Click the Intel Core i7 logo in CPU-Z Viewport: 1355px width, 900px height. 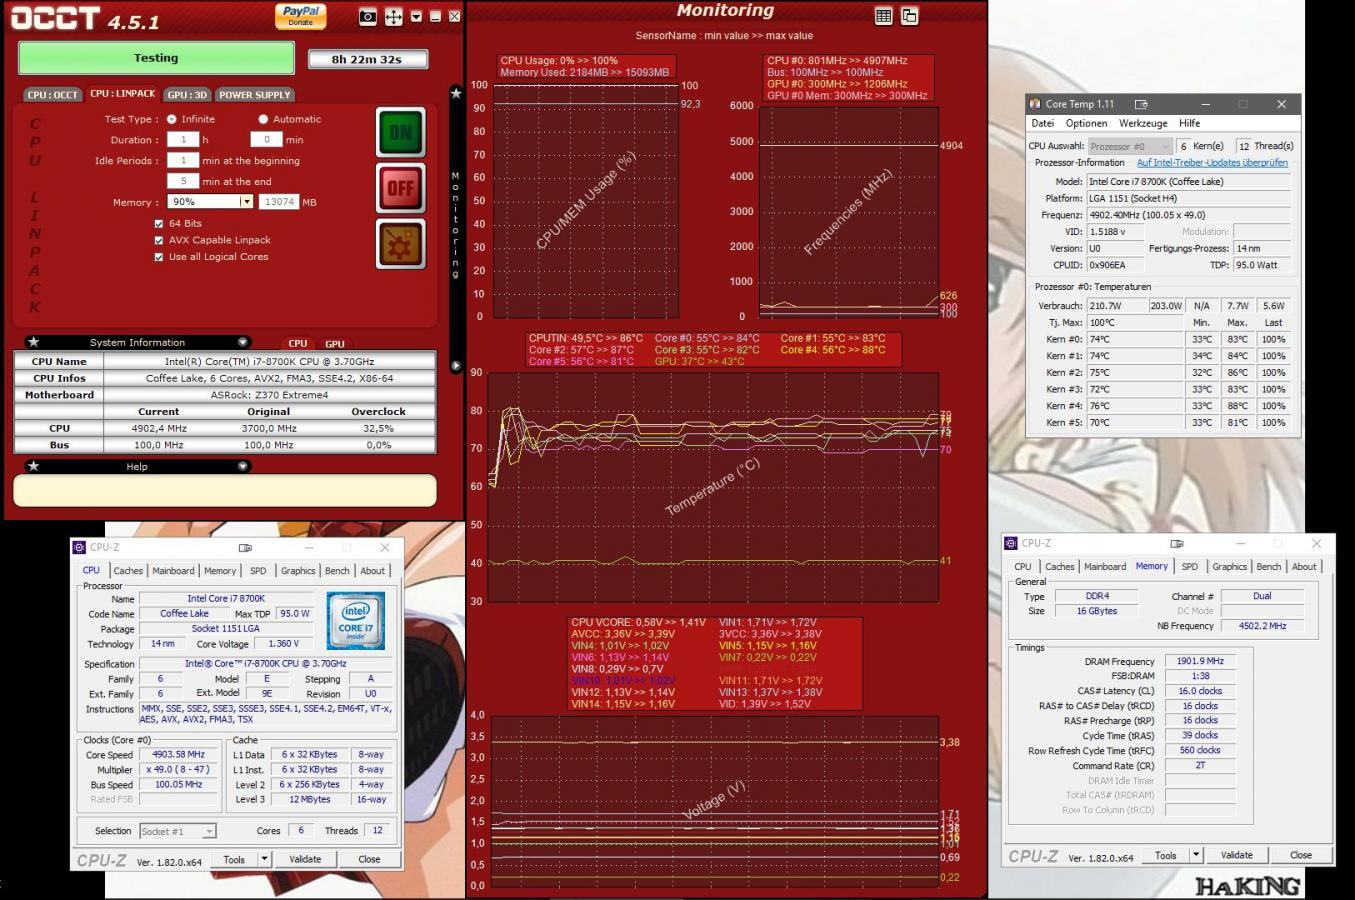coord(355,620)
